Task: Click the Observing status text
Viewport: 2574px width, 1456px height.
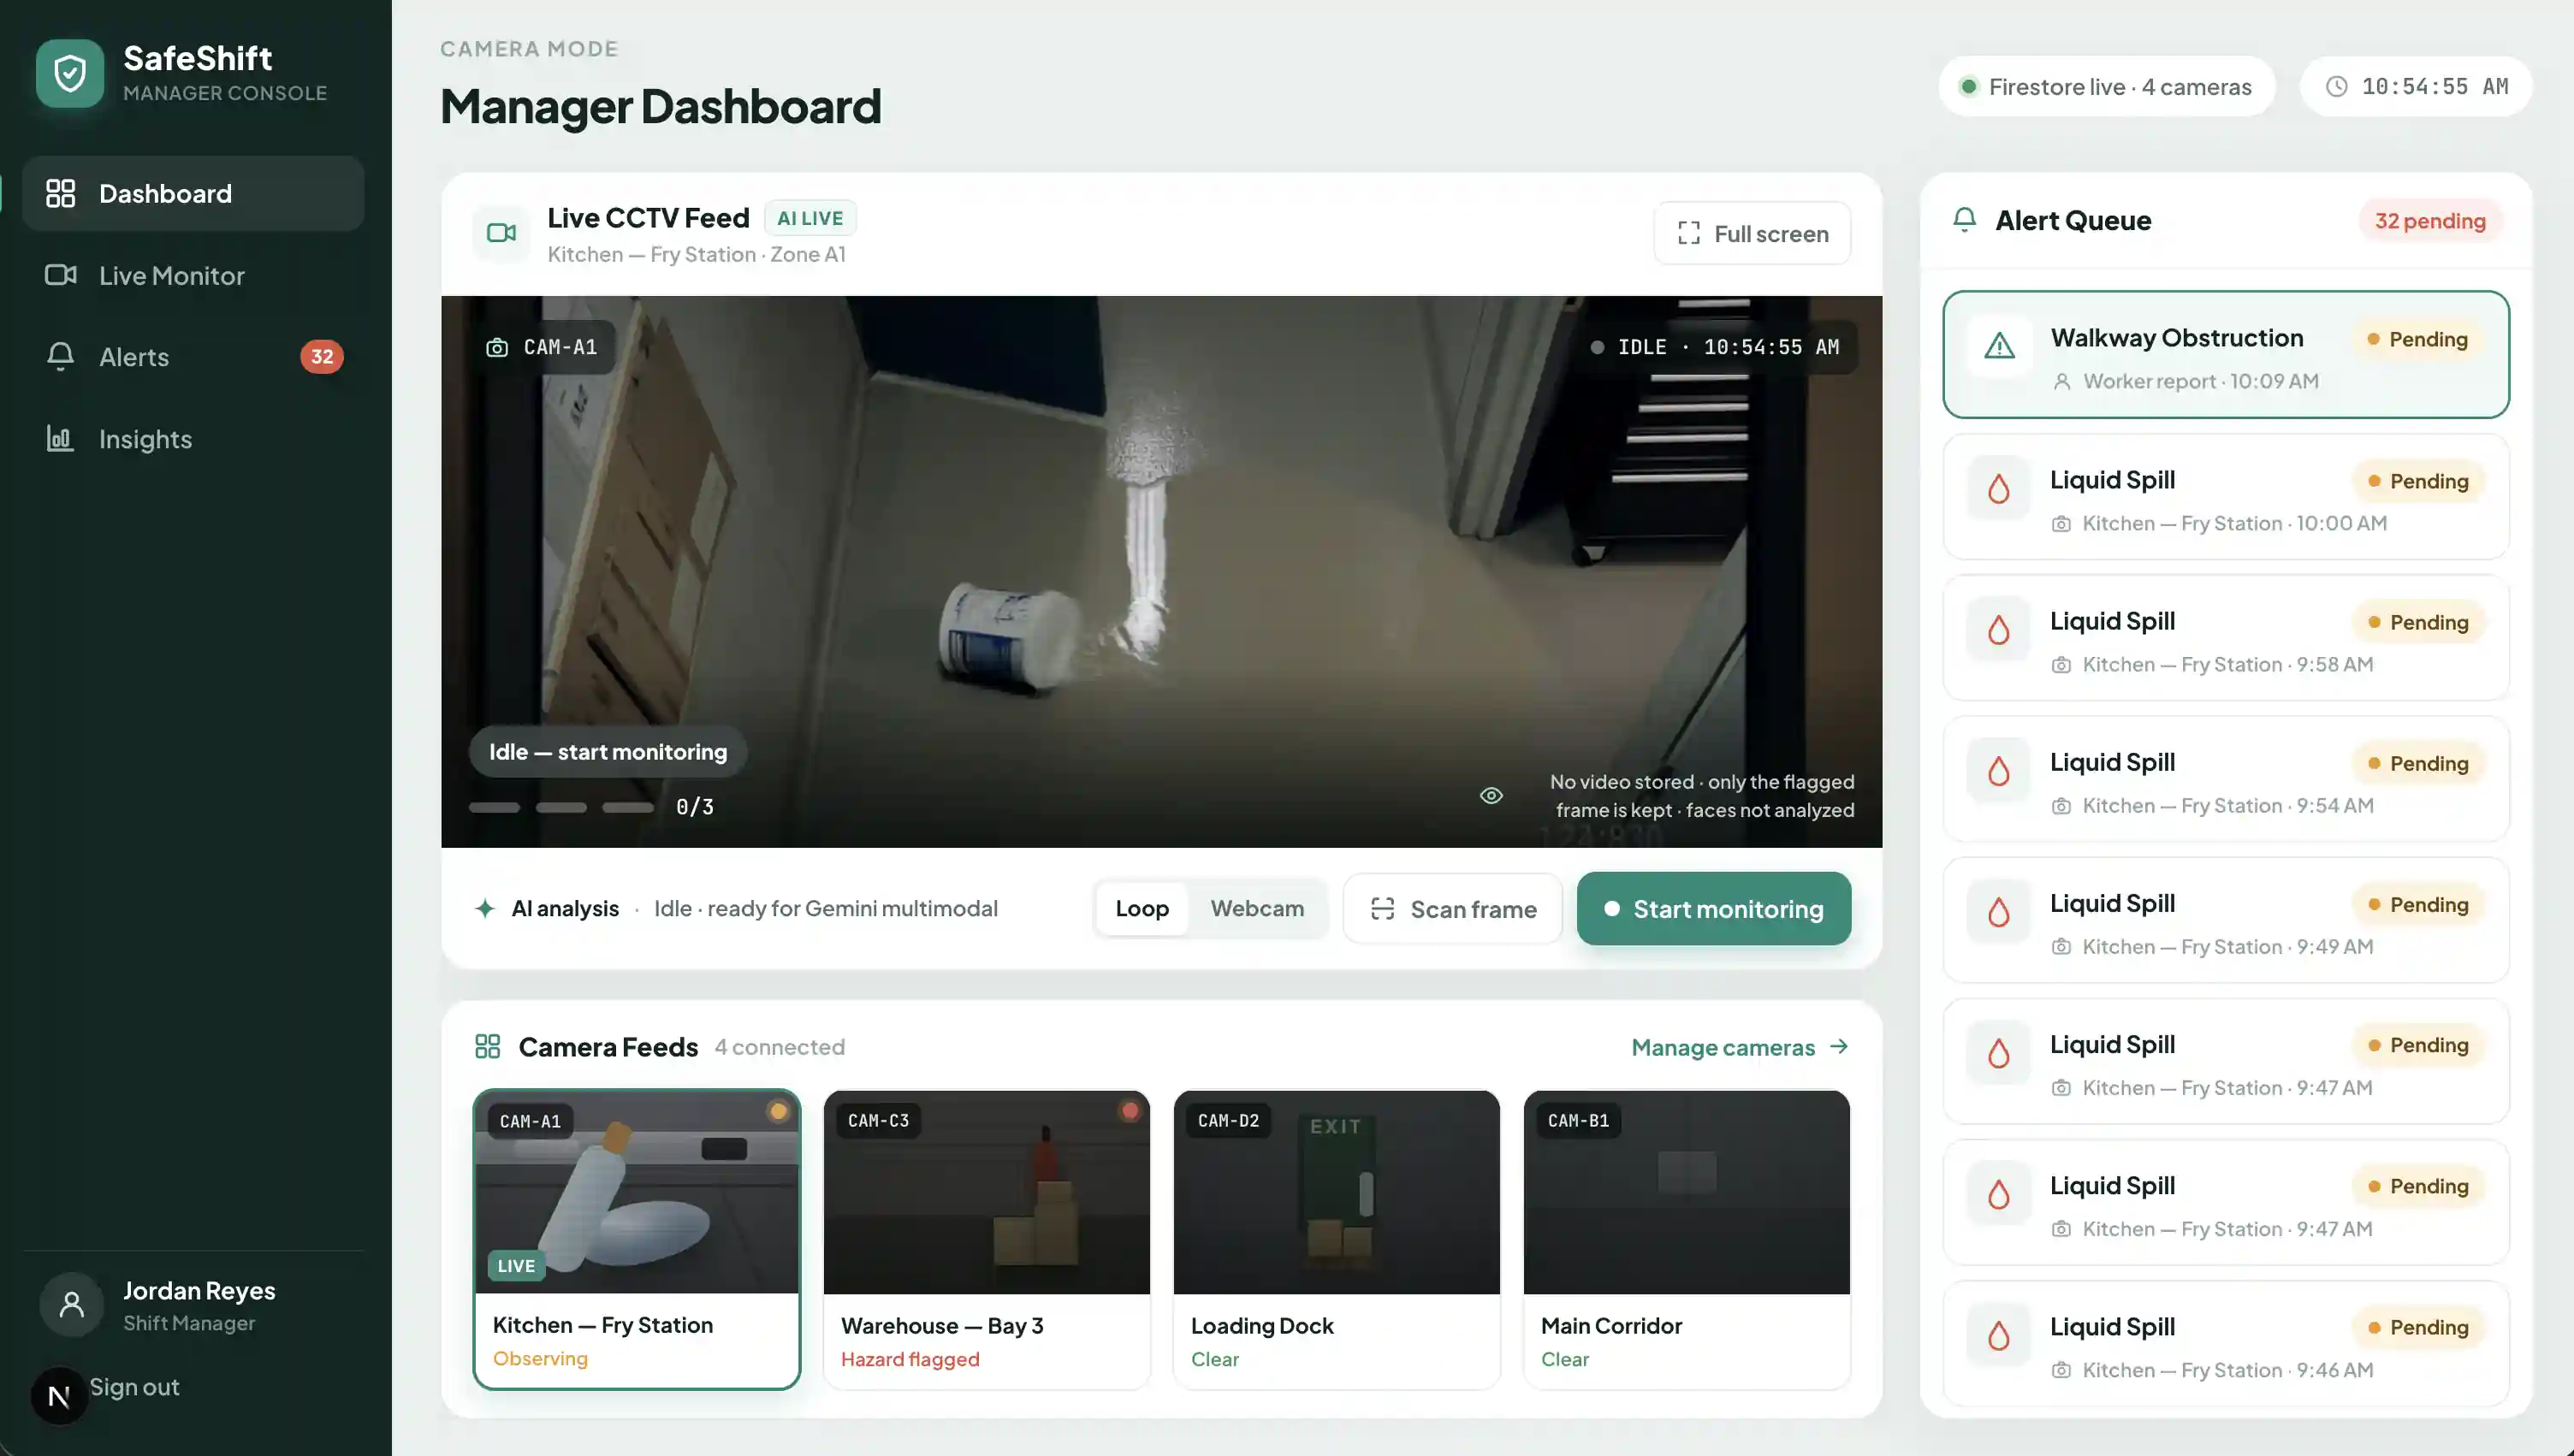Action: coord(540,1358)
